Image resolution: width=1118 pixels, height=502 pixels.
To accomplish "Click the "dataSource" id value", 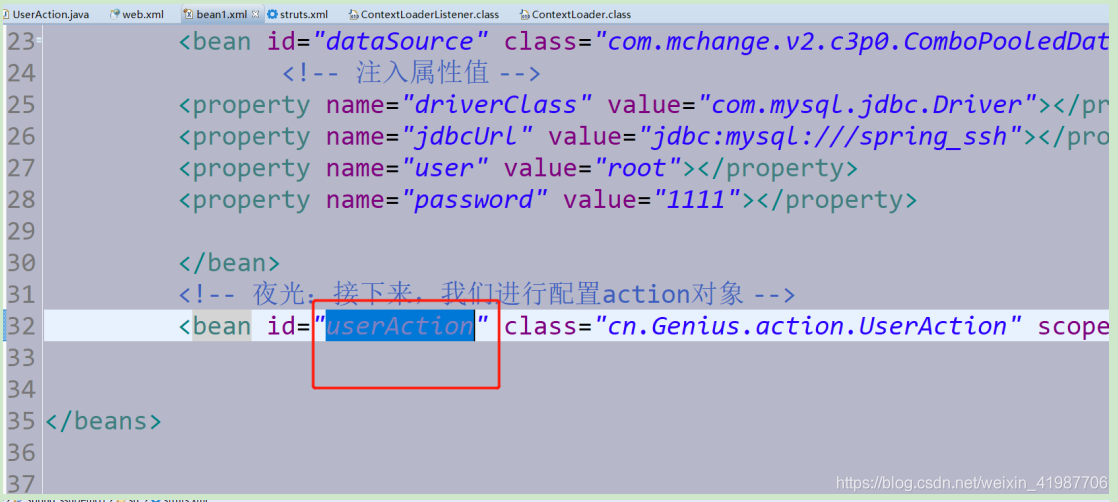I will point(399,42).
